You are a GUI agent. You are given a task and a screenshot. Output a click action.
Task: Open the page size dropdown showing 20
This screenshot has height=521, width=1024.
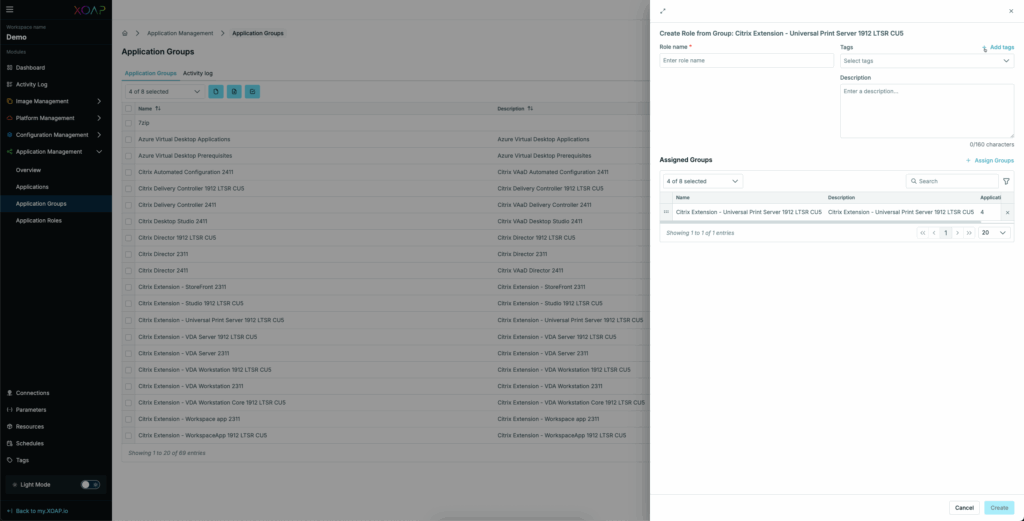[x=994, y=232]
